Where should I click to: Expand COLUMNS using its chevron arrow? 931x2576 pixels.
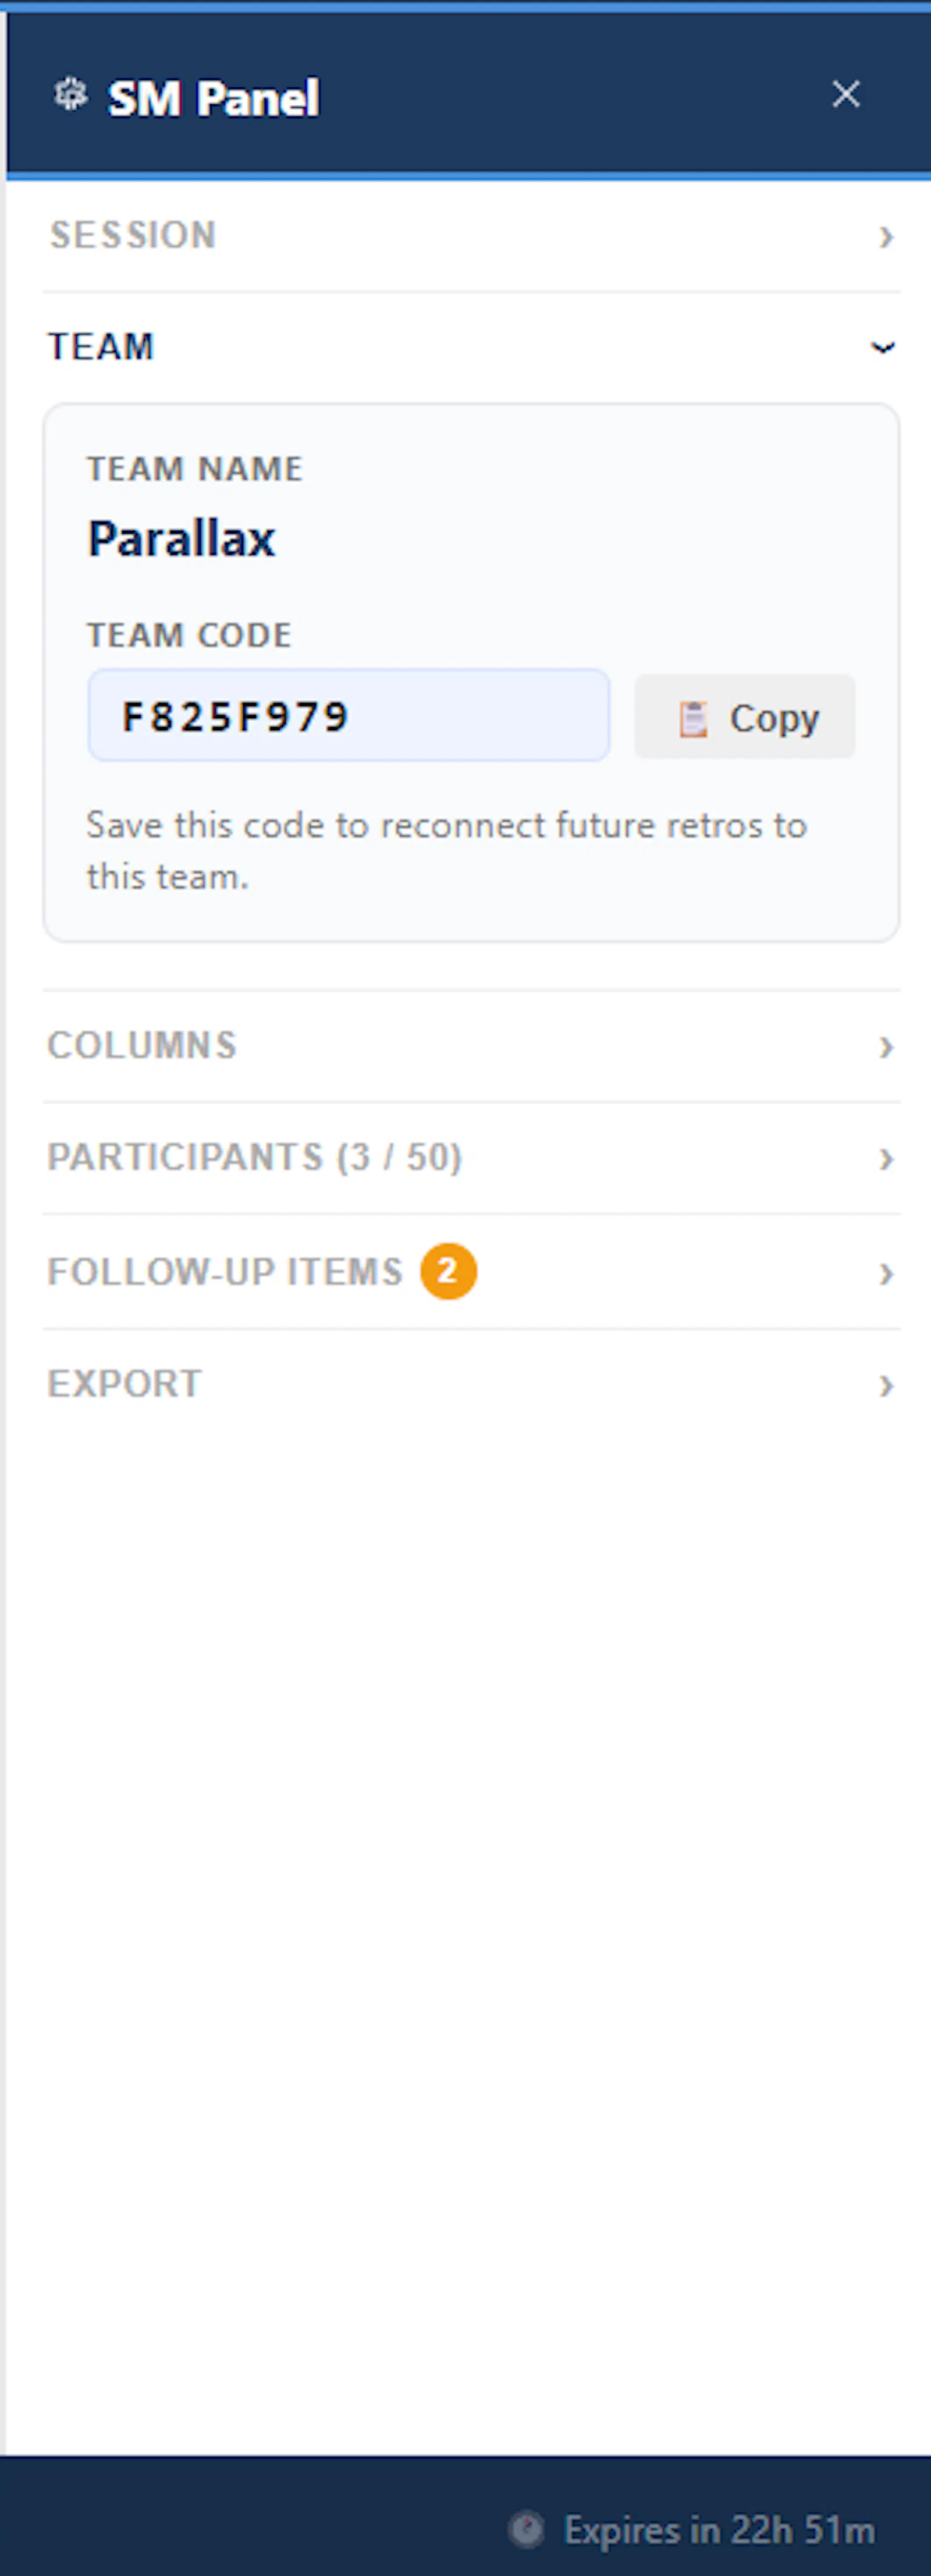(x=885, y=1046)
